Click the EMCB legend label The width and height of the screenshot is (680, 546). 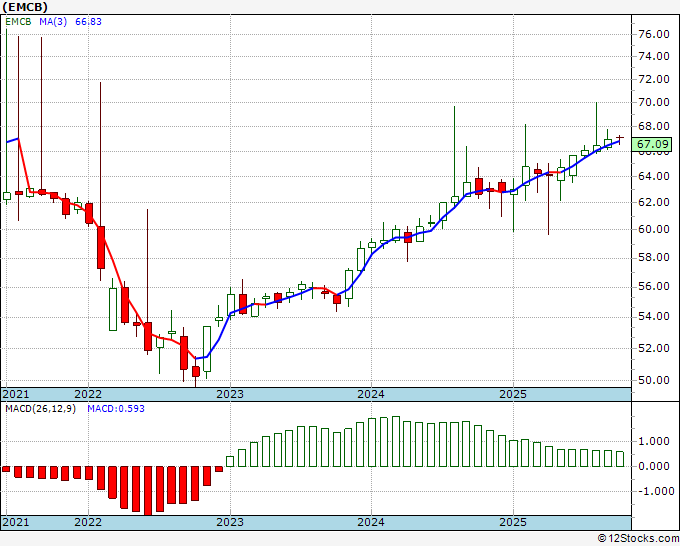click(x=18, y=22)
